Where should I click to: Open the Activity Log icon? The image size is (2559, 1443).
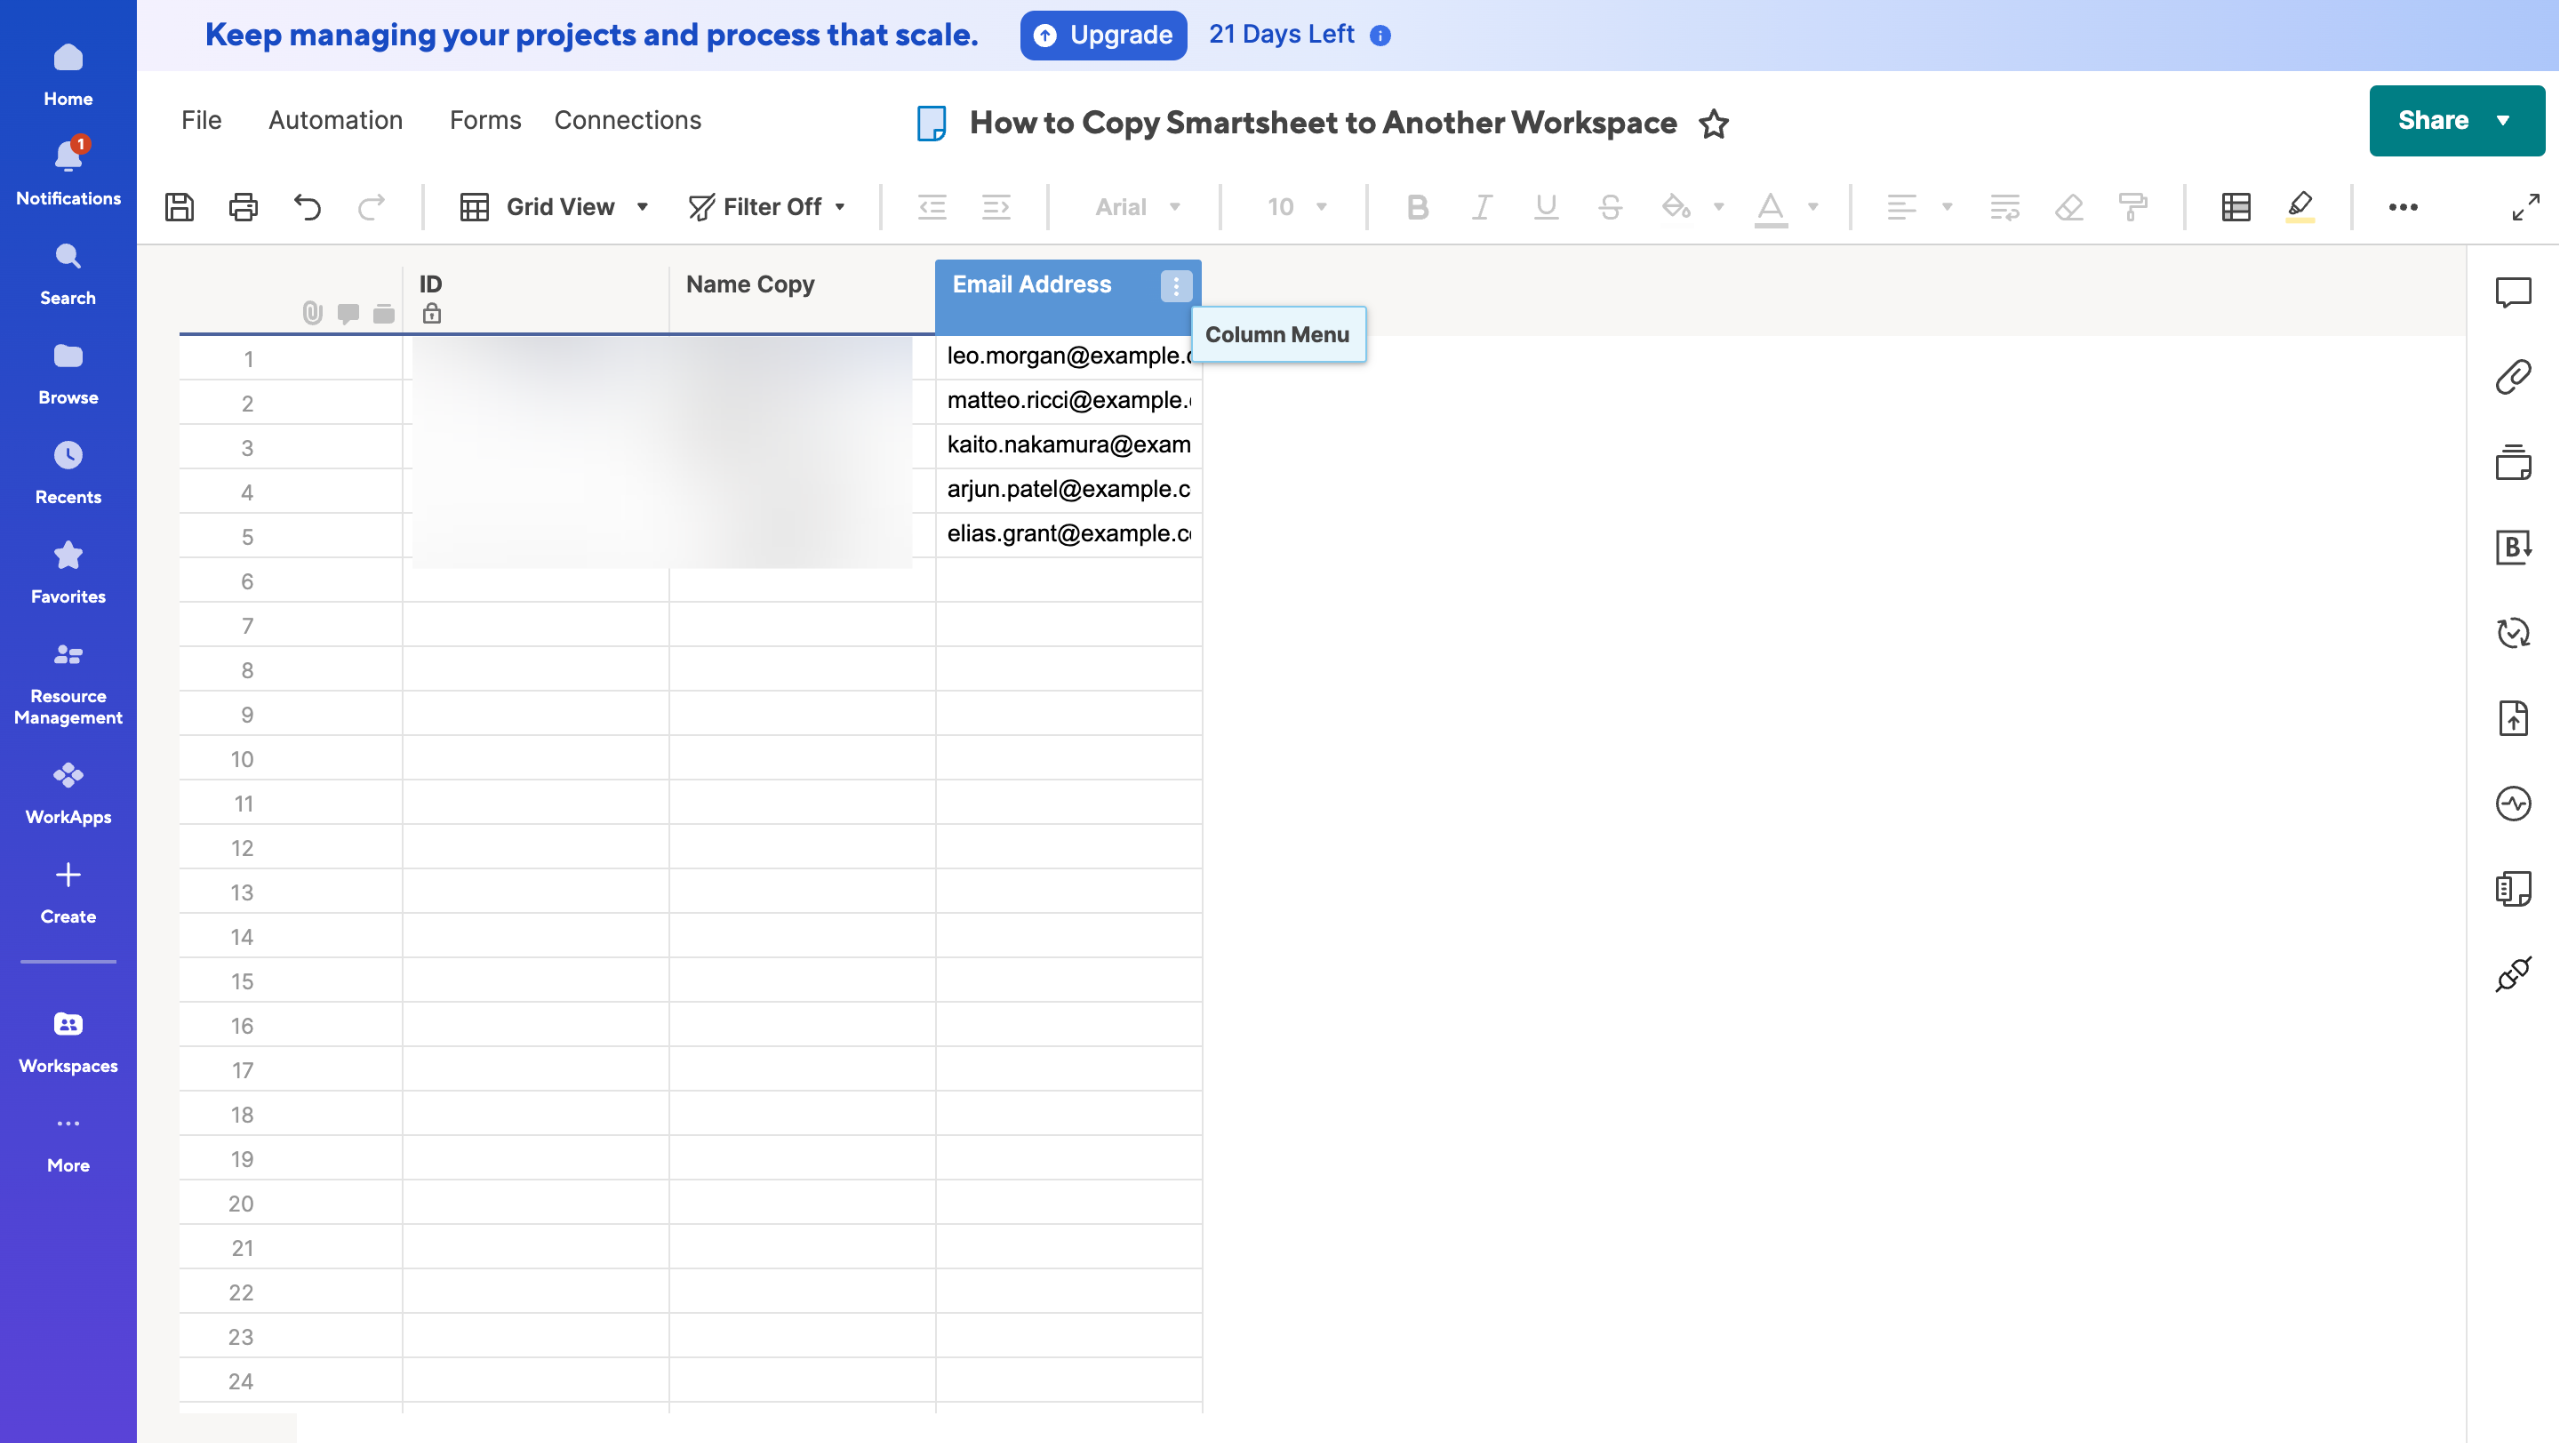tap(2512, 803)
